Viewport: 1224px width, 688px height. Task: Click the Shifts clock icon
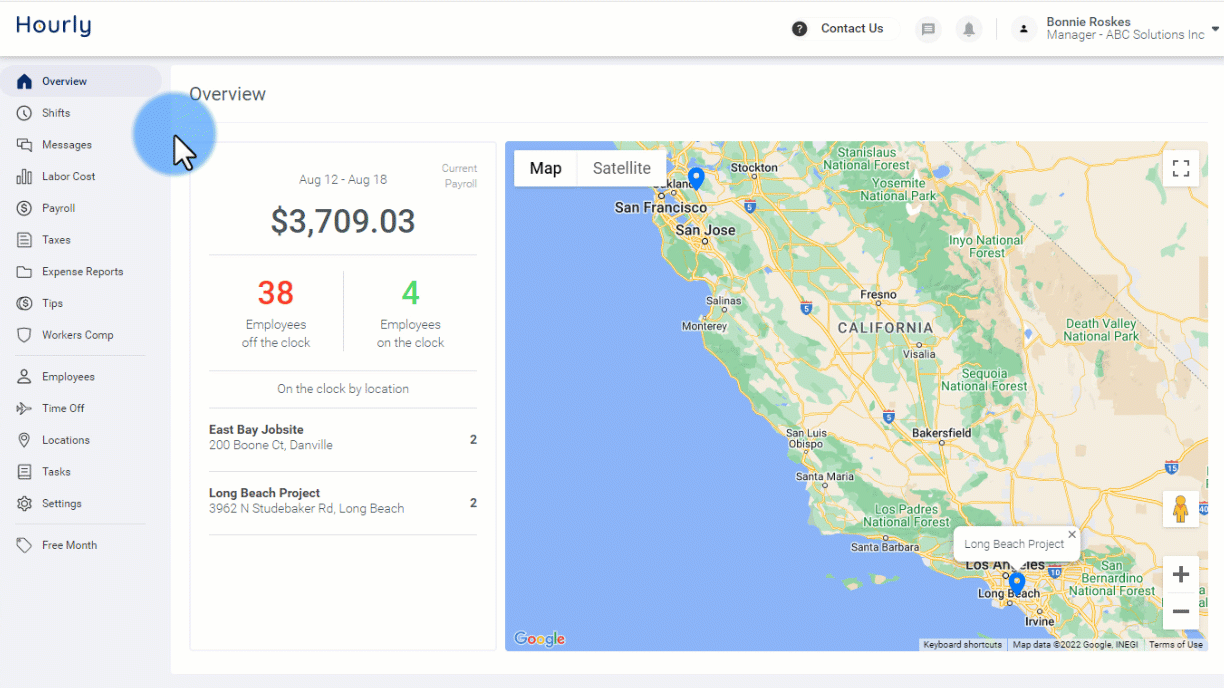coord(25,113)
